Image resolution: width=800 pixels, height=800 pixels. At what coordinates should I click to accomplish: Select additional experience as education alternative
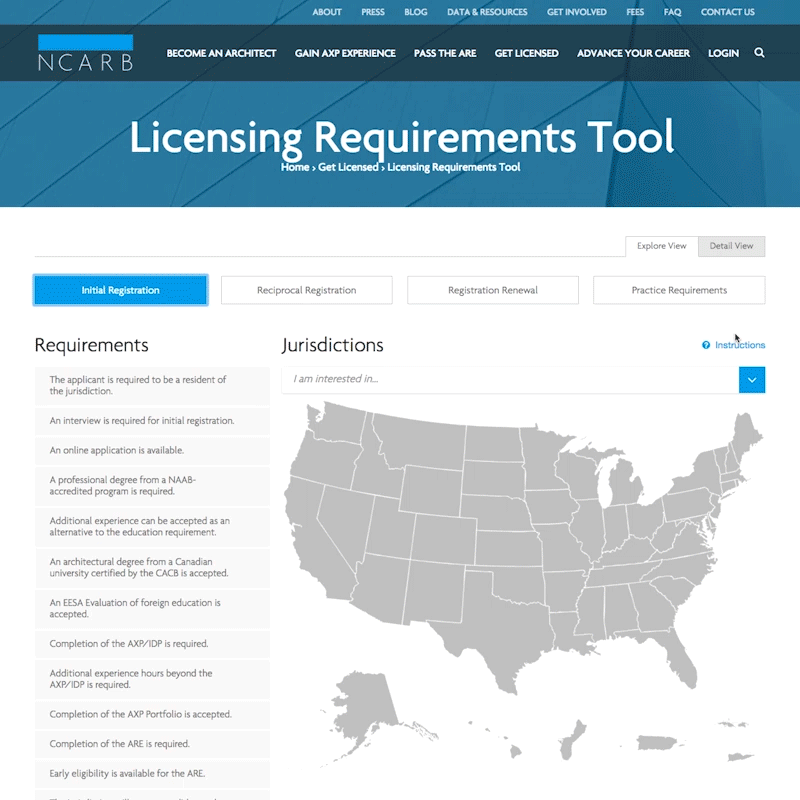[152, 527]
